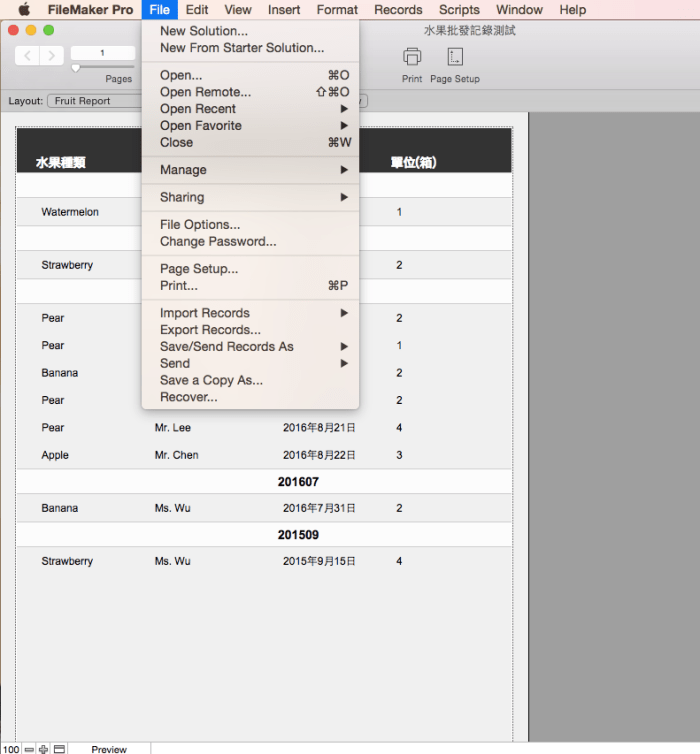This screenshot has height=754, width=700.
Task: Click the zoom in icon in status bar
Action: click(x=43, y=748)
